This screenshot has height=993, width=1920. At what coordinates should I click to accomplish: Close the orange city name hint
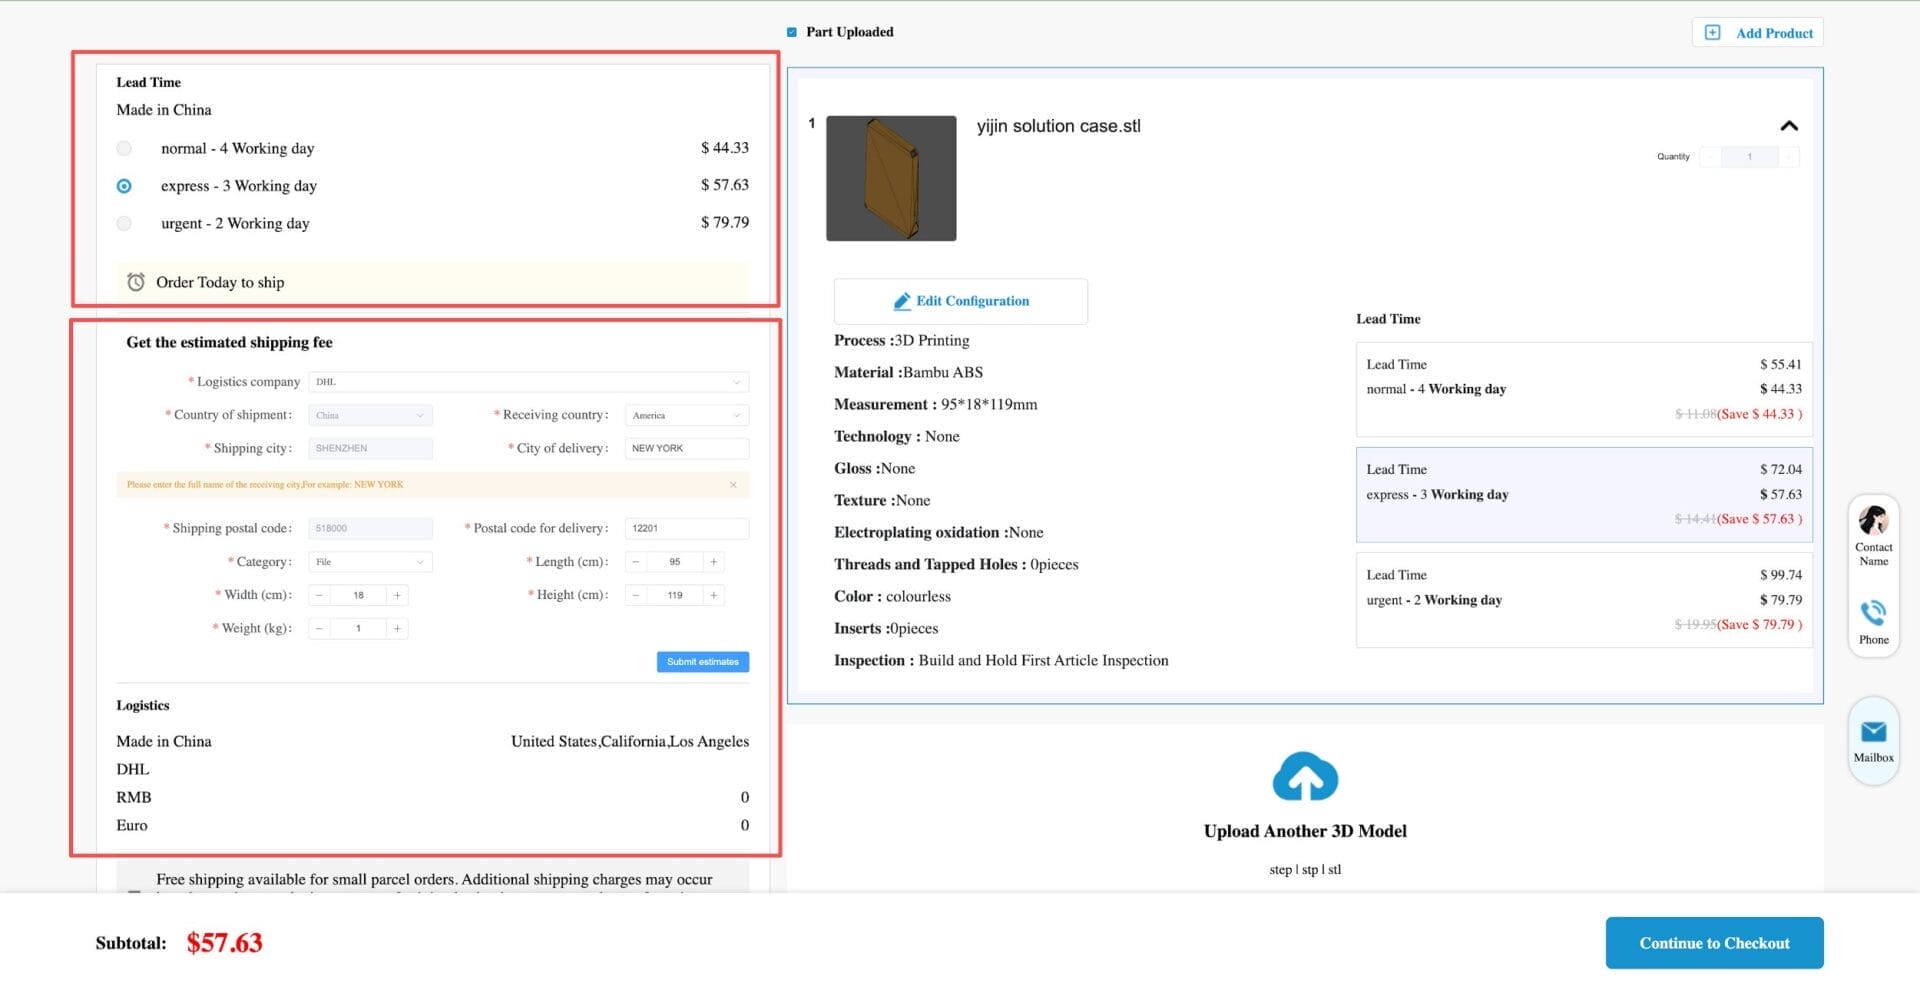click(x=733, y=485)
